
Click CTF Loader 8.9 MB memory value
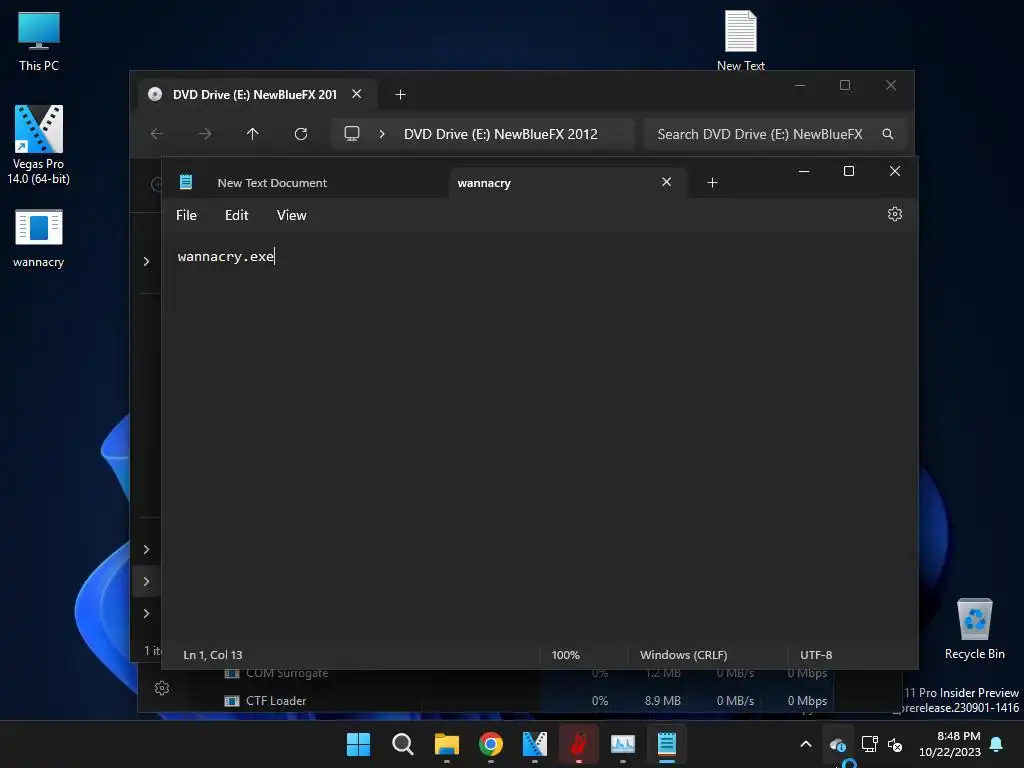click(x=662, y=701)
